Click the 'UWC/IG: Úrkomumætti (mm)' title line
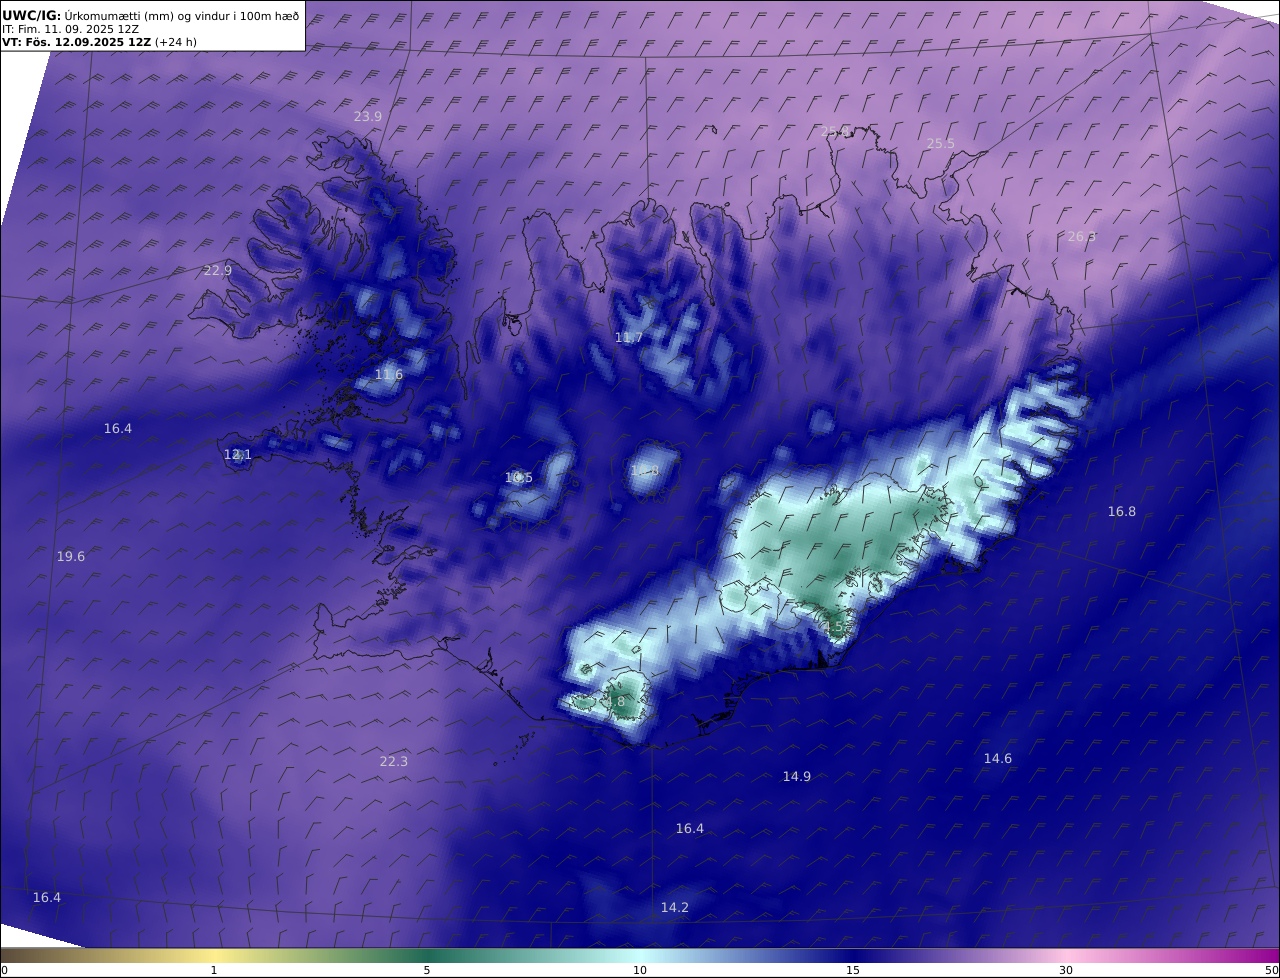Screen dimensions: 1280x978 point(151,15)
